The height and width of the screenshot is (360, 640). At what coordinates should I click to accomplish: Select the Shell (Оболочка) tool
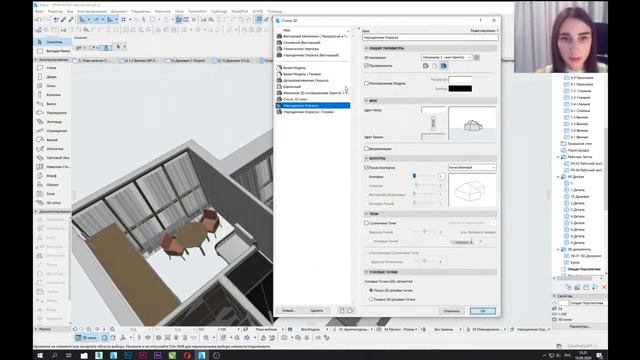(51, 149)
